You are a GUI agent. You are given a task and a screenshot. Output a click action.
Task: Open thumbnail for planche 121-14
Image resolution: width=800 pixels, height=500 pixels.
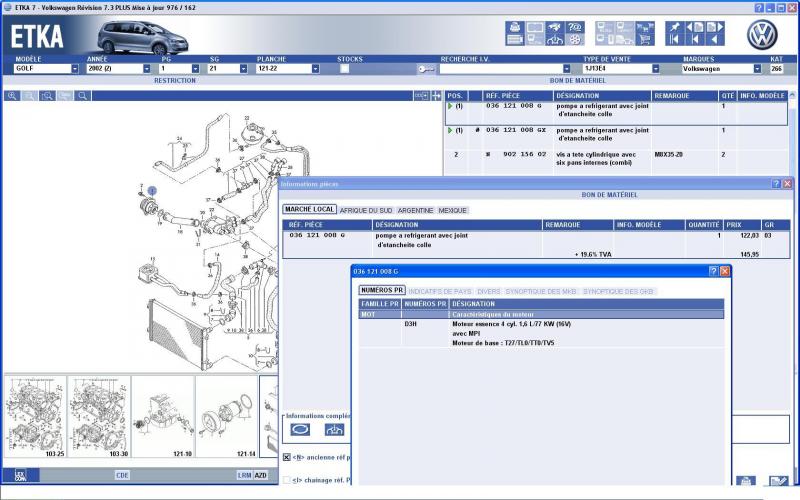(227, 417)
